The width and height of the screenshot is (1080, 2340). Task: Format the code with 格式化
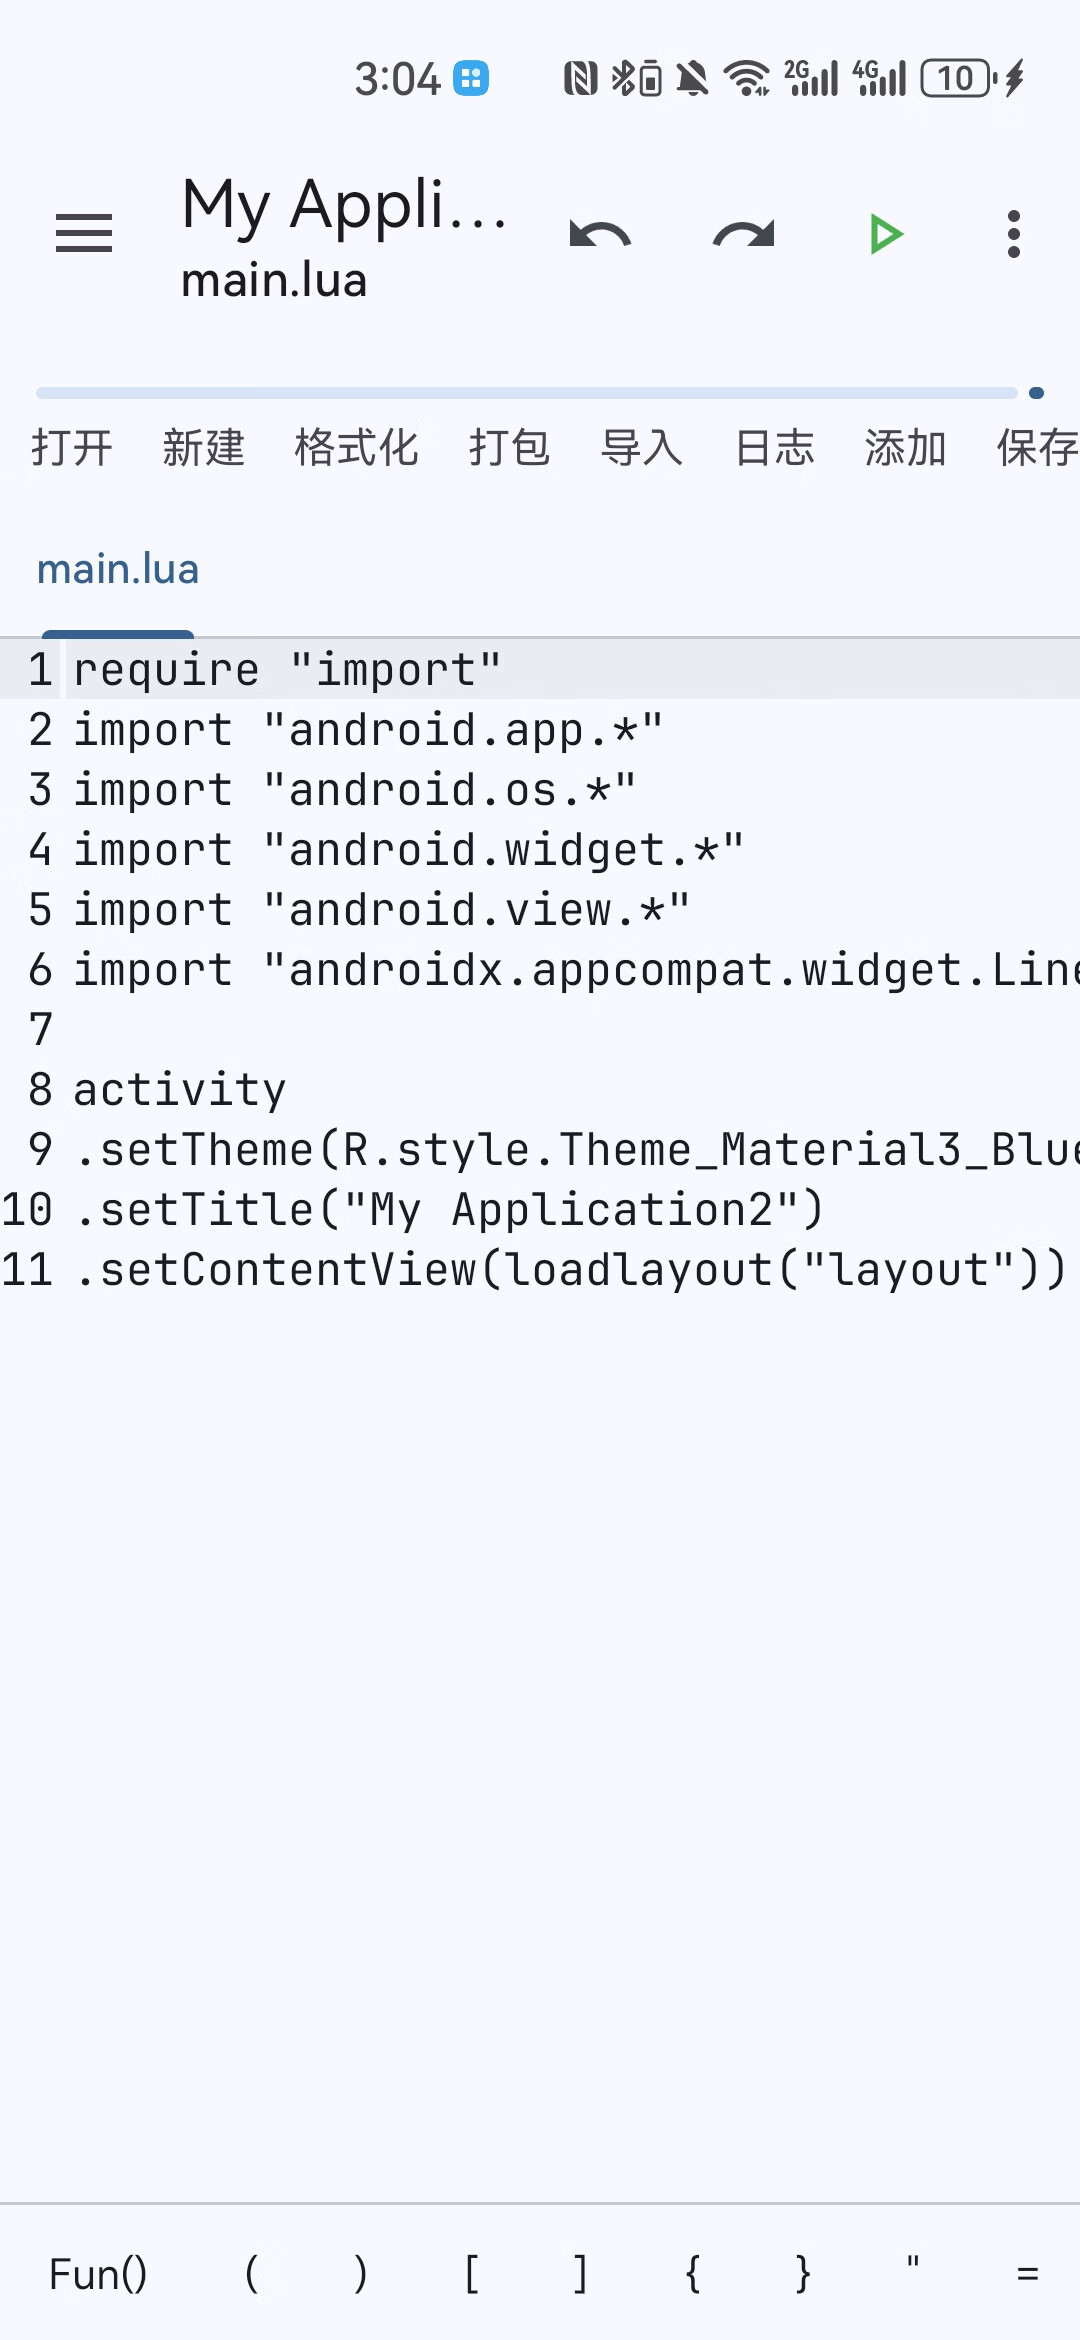coord(356,447)
